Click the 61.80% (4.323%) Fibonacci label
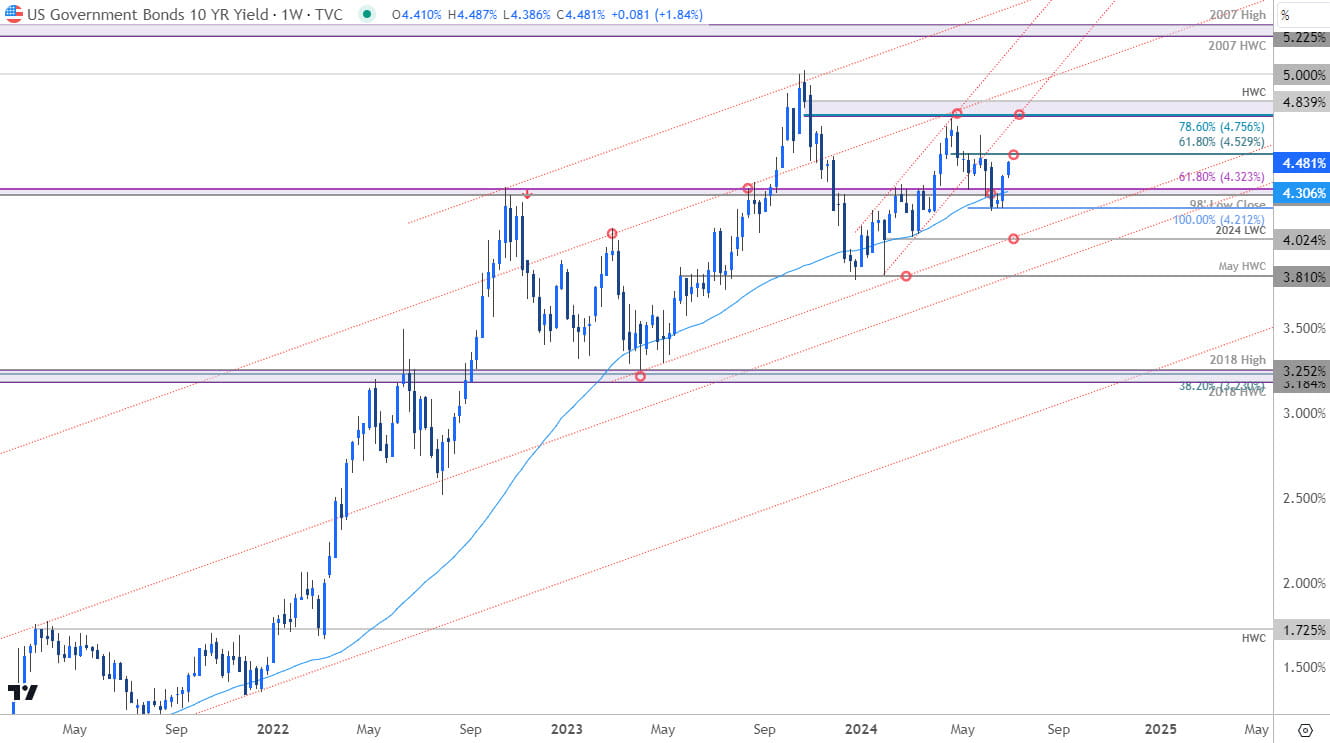The width and height of the screenshot is (1330, 743). point(1222,177)
